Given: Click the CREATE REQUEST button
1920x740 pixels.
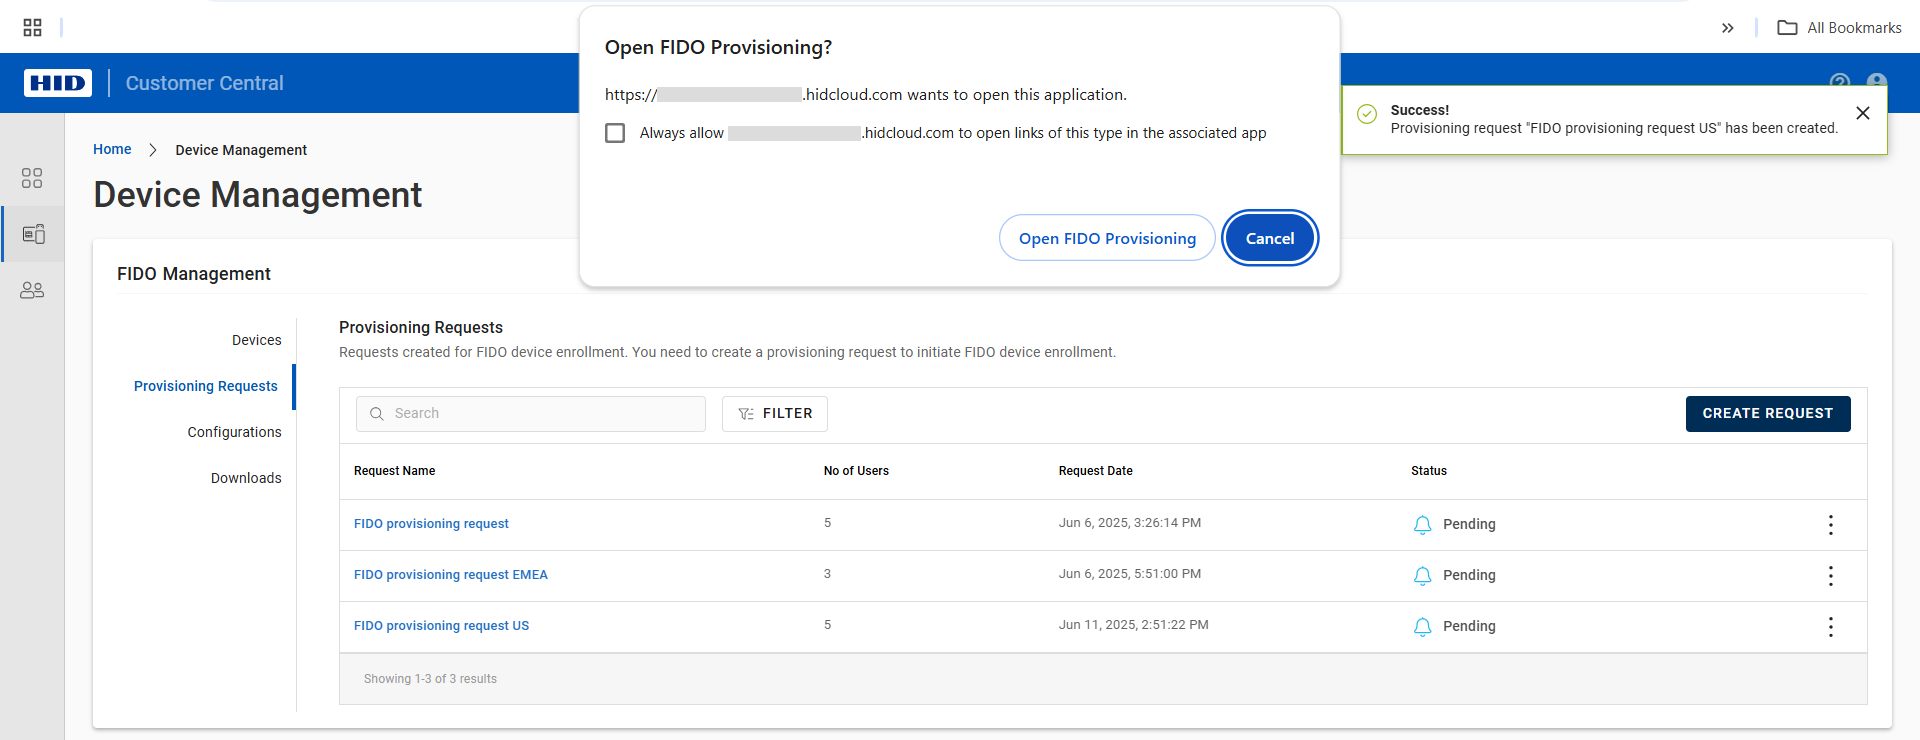Looking at the screenshot, I should click(x=1767, y=414).
